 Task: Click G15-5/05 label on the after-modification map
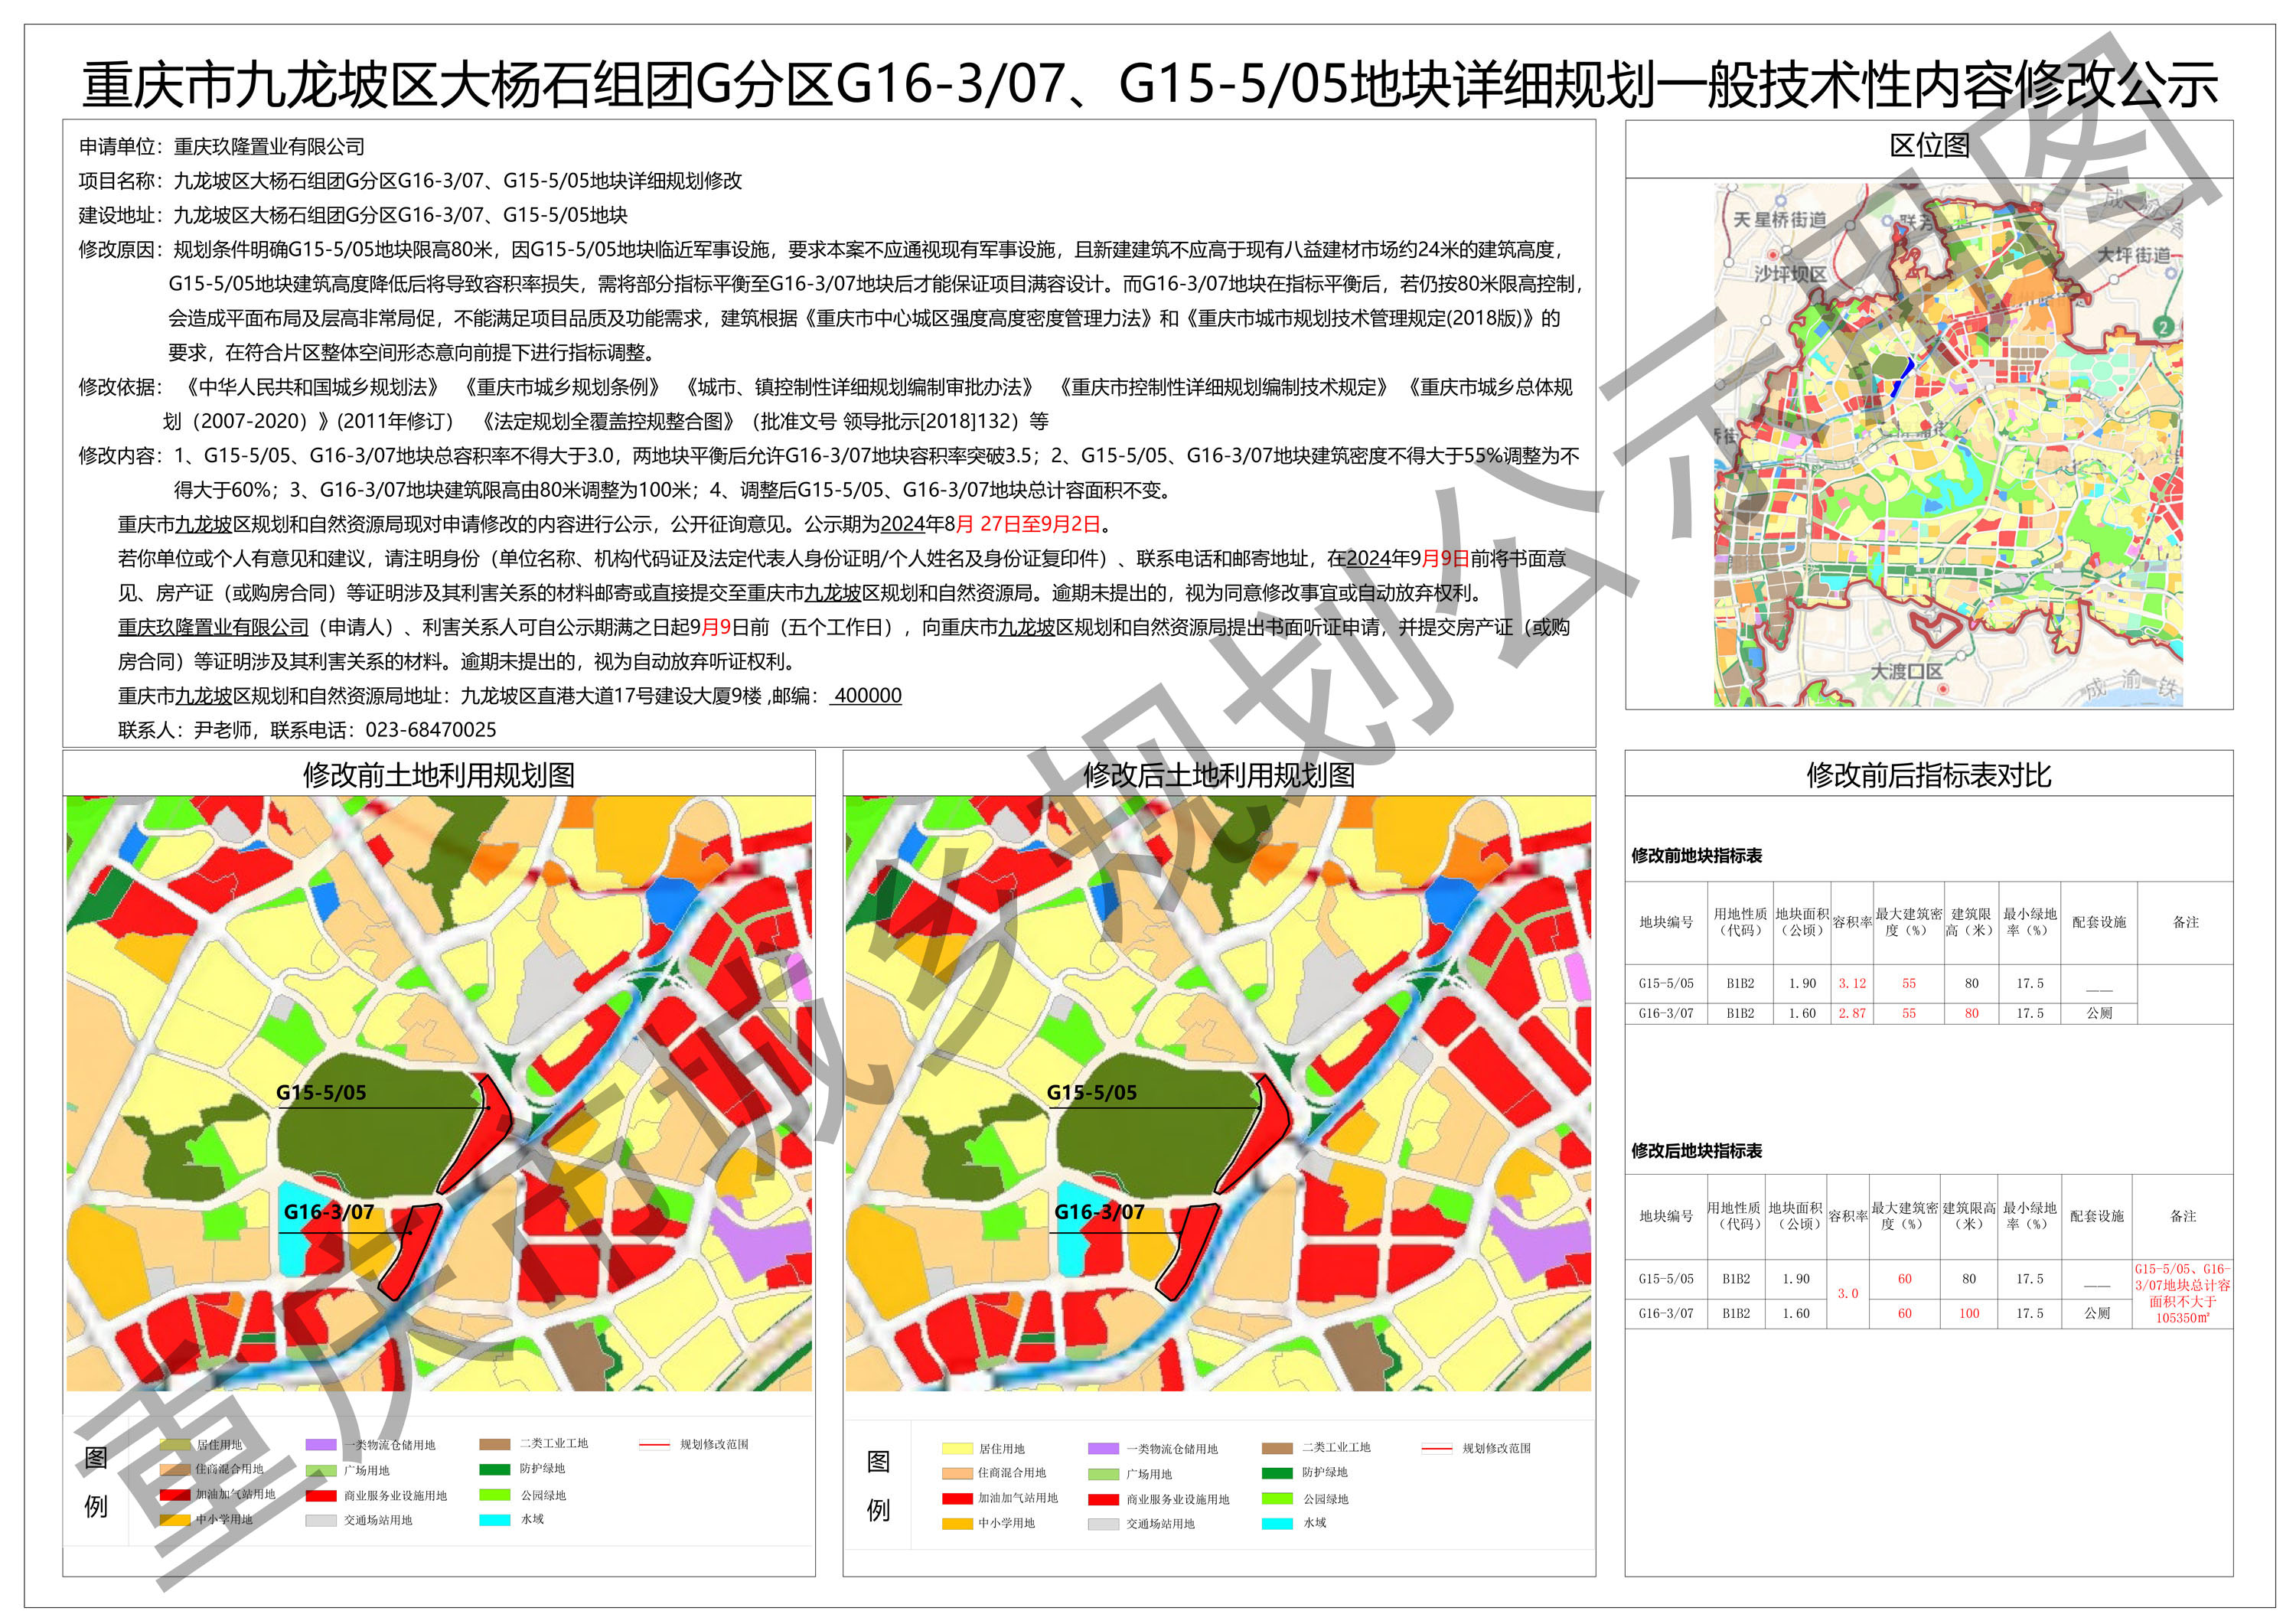point(1092,1092)
